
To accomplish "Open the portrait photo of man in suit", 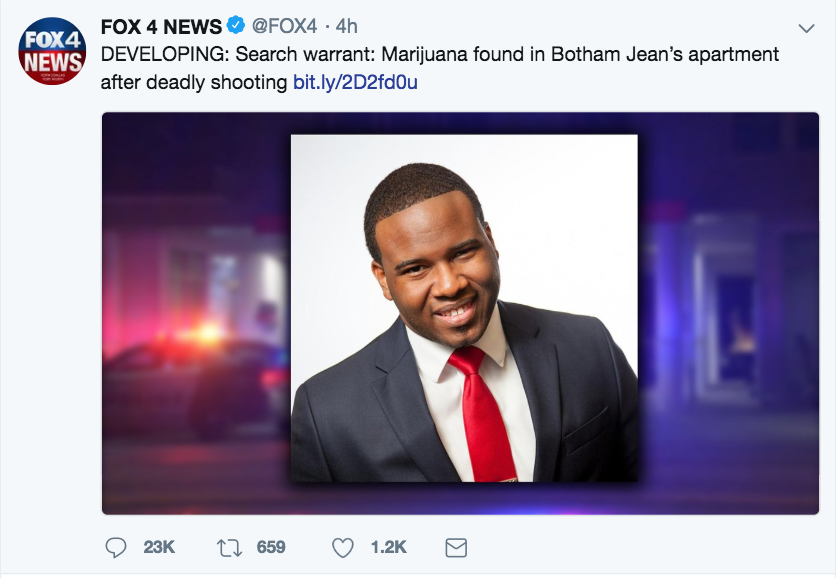I will 464,308.
